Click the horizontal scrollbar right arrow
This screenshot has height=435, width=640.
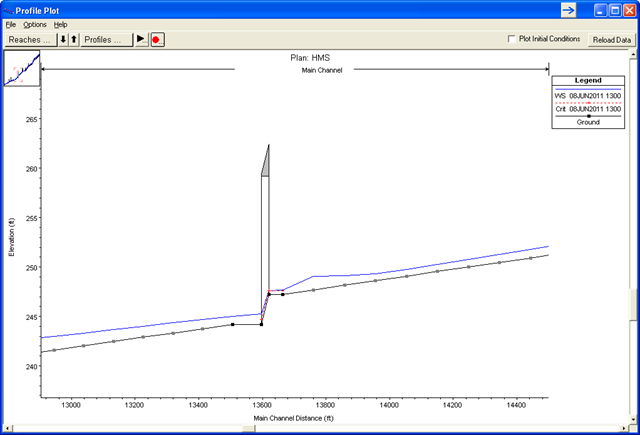tap(624, 428)
